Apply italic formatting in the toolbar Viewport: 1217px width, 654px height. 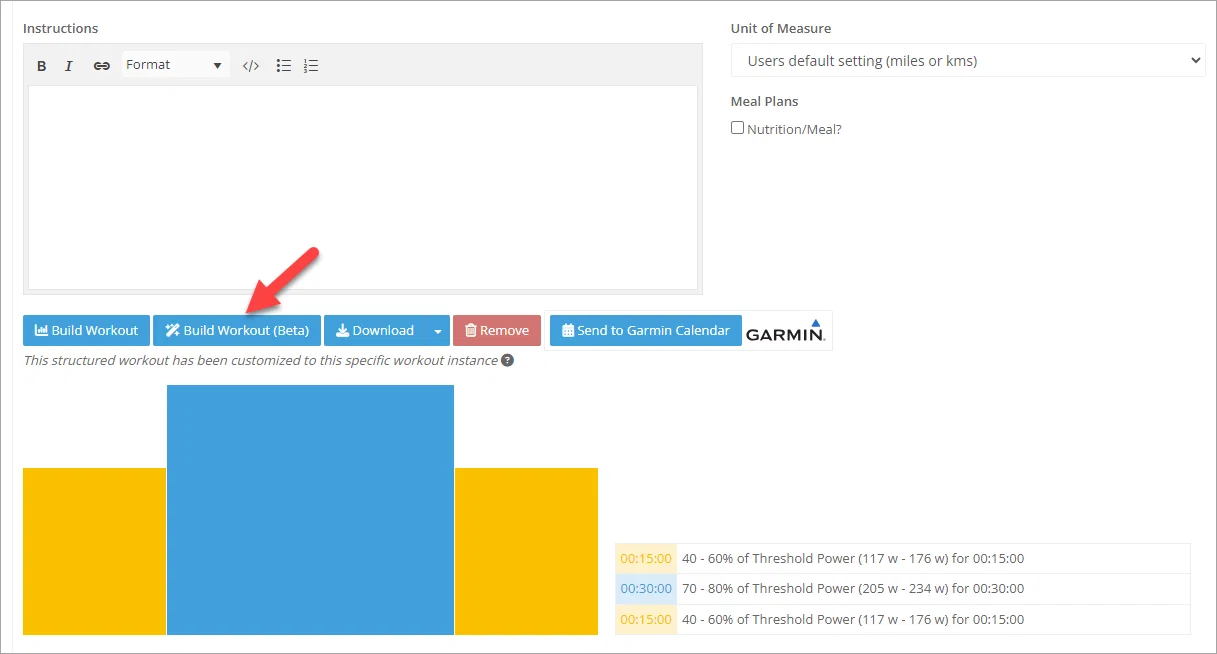pos(69,66)
